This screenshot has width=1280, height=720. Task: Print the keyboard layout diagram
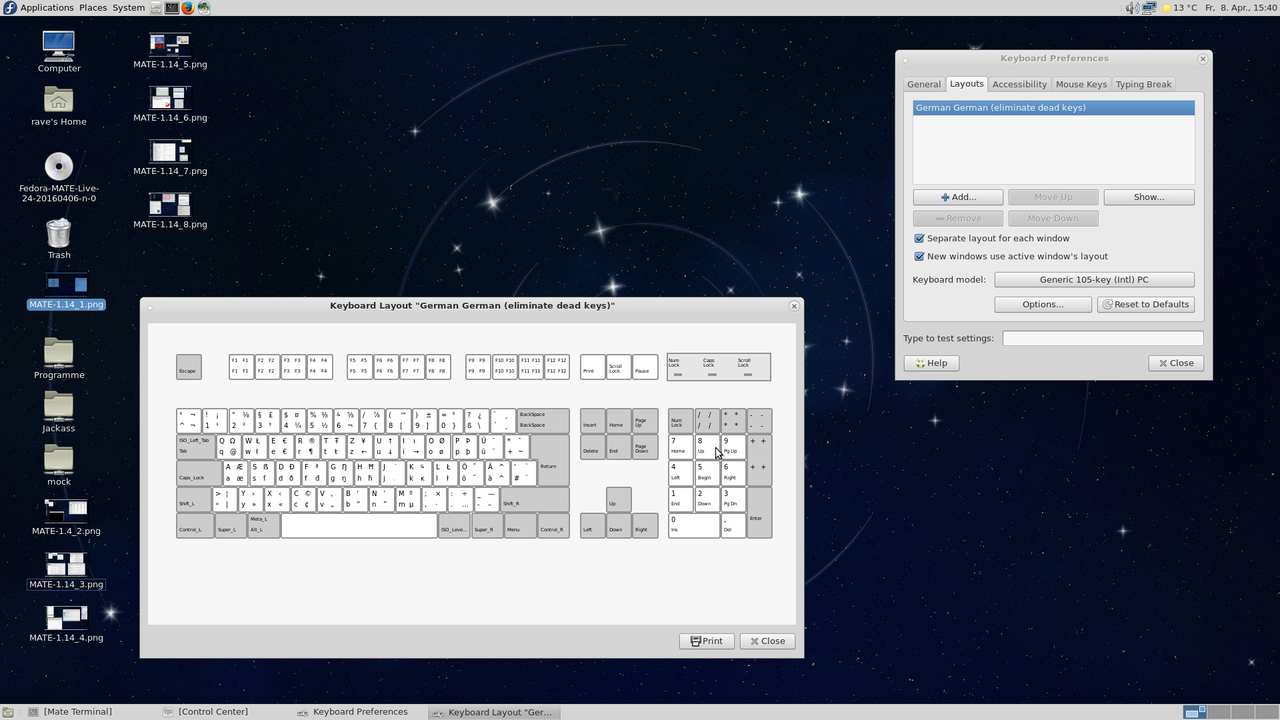pyautogui.click(x=706, y=641)
